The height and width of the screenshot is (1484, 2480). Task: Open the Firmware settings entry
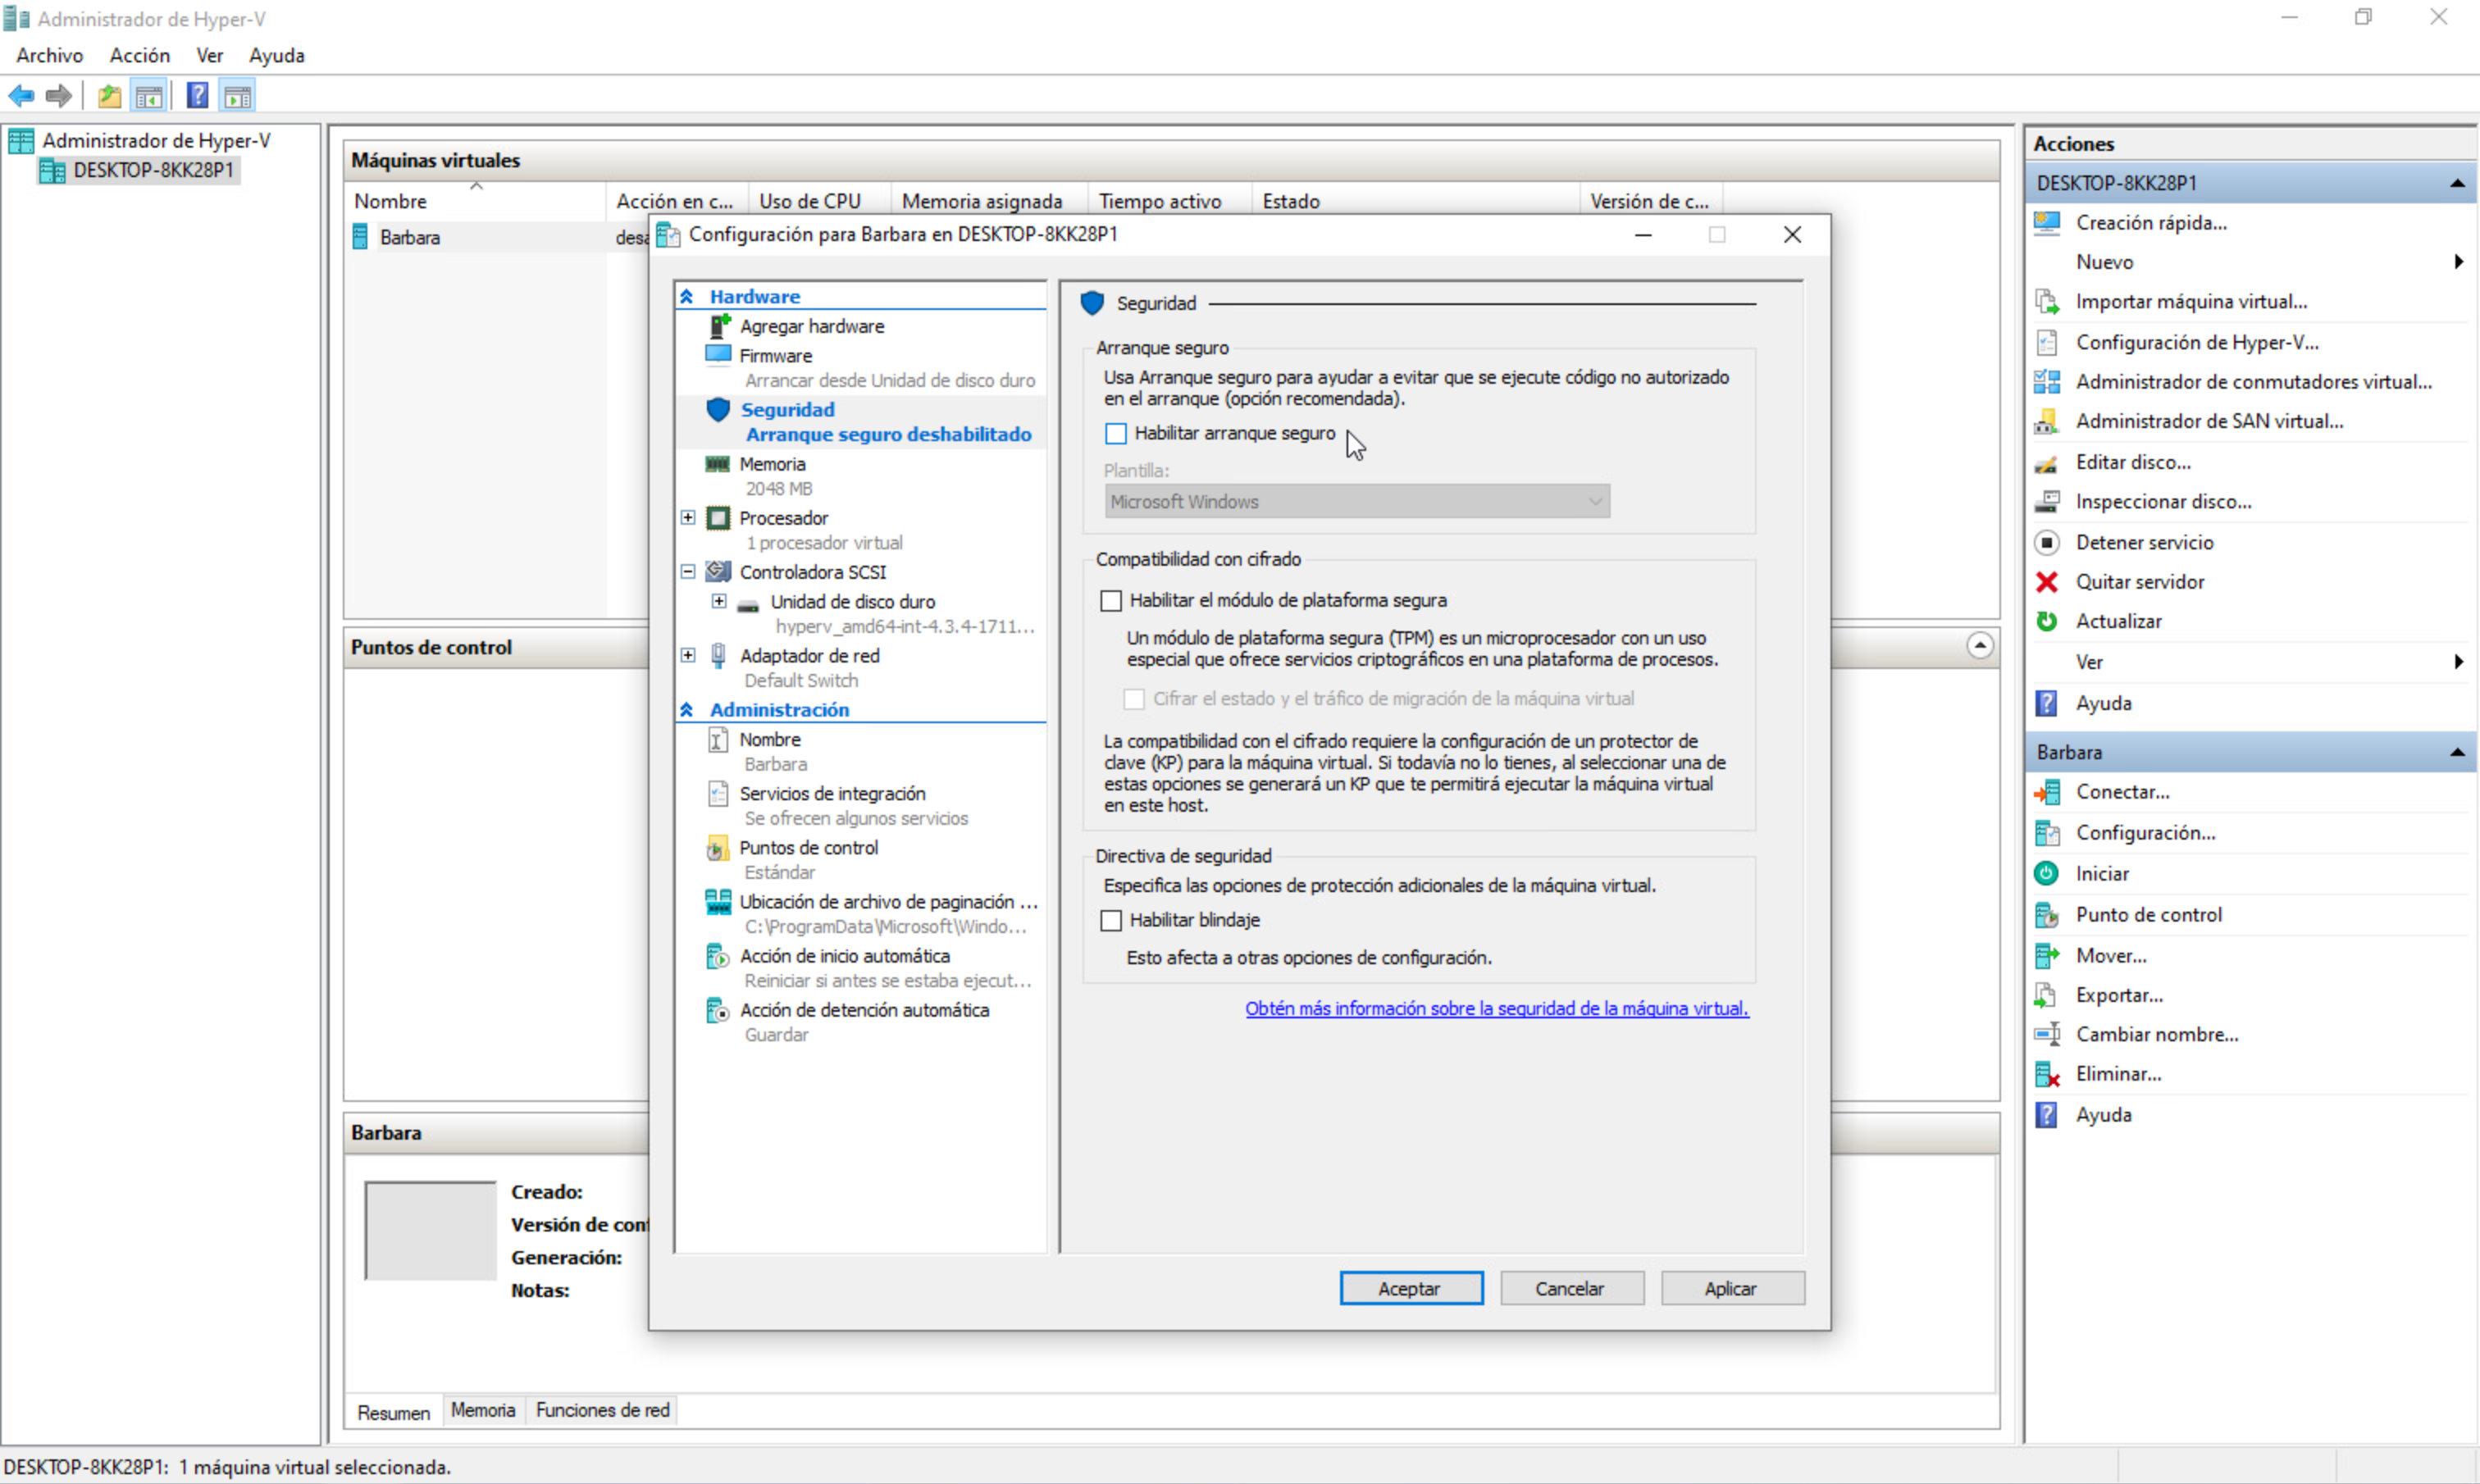coord(775,355)
